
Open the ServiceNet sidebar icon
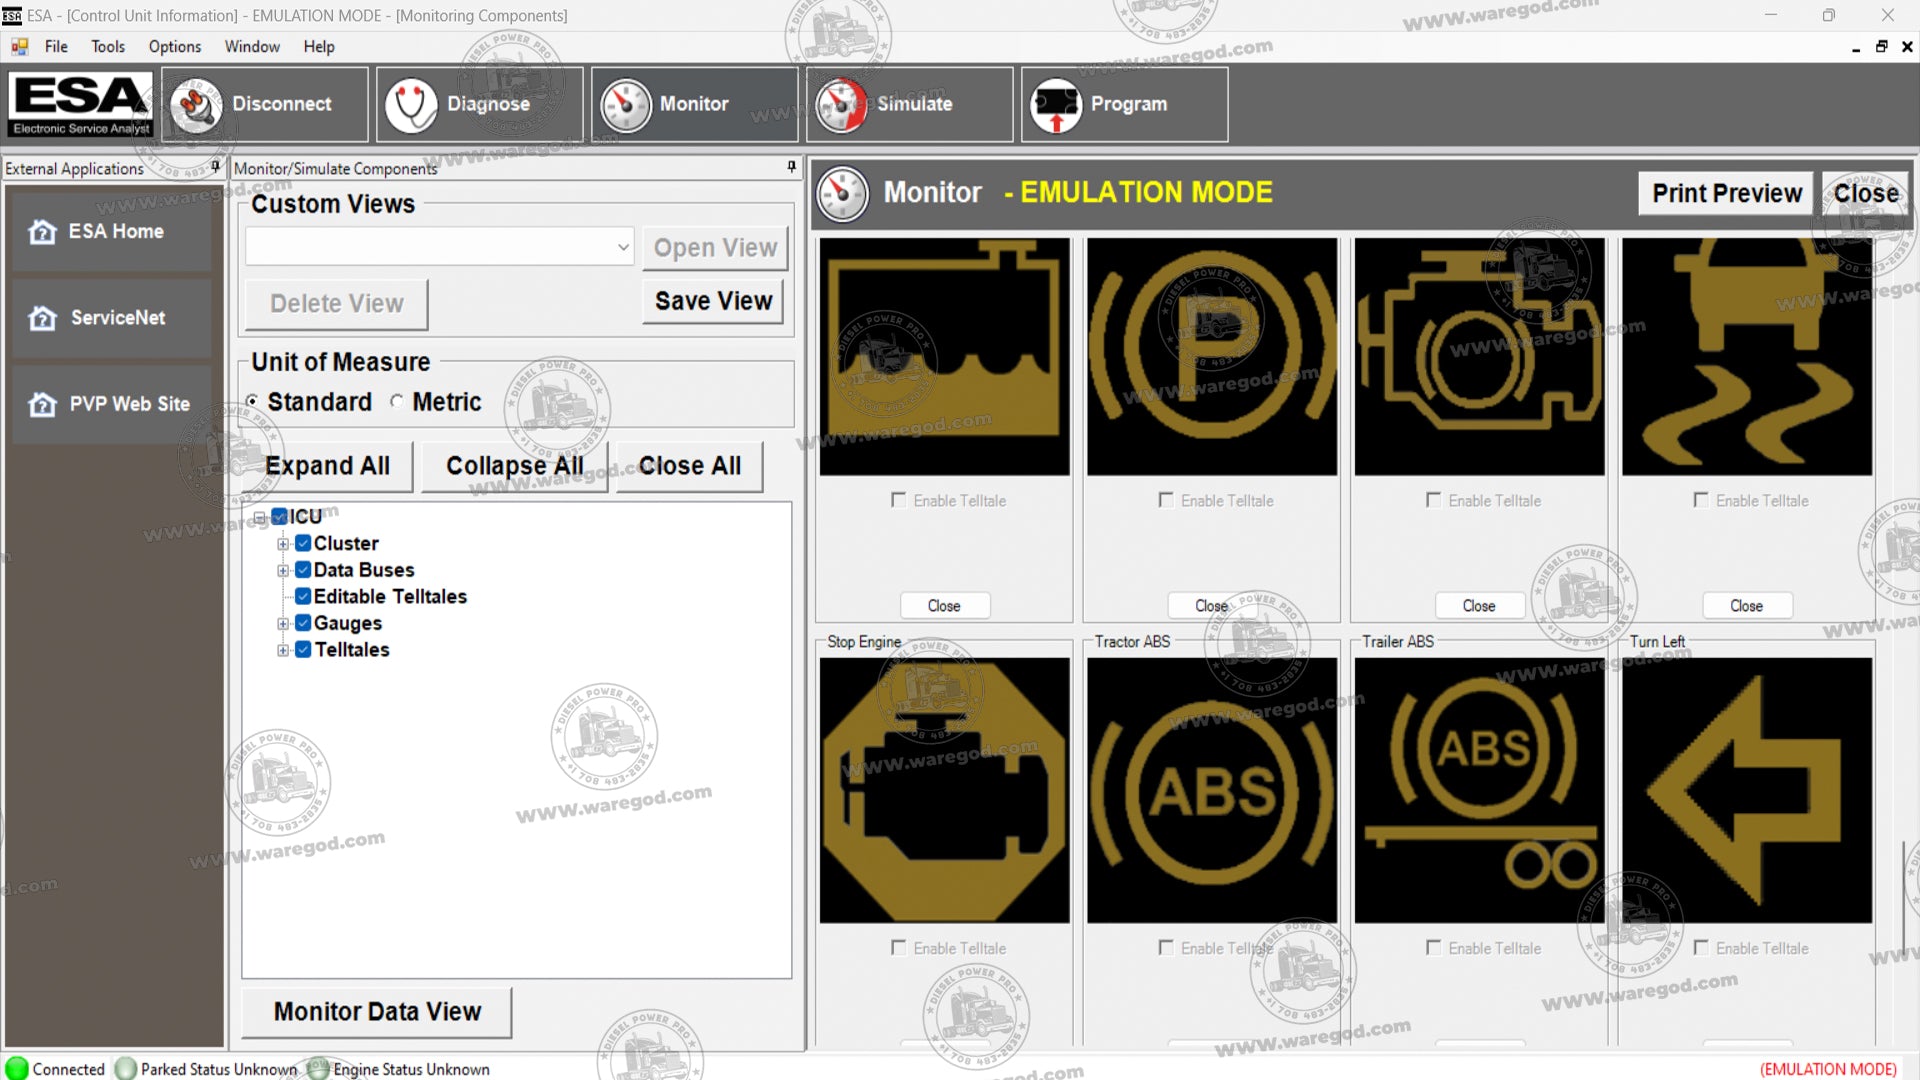pyautogui.click(x=42, y=318)
